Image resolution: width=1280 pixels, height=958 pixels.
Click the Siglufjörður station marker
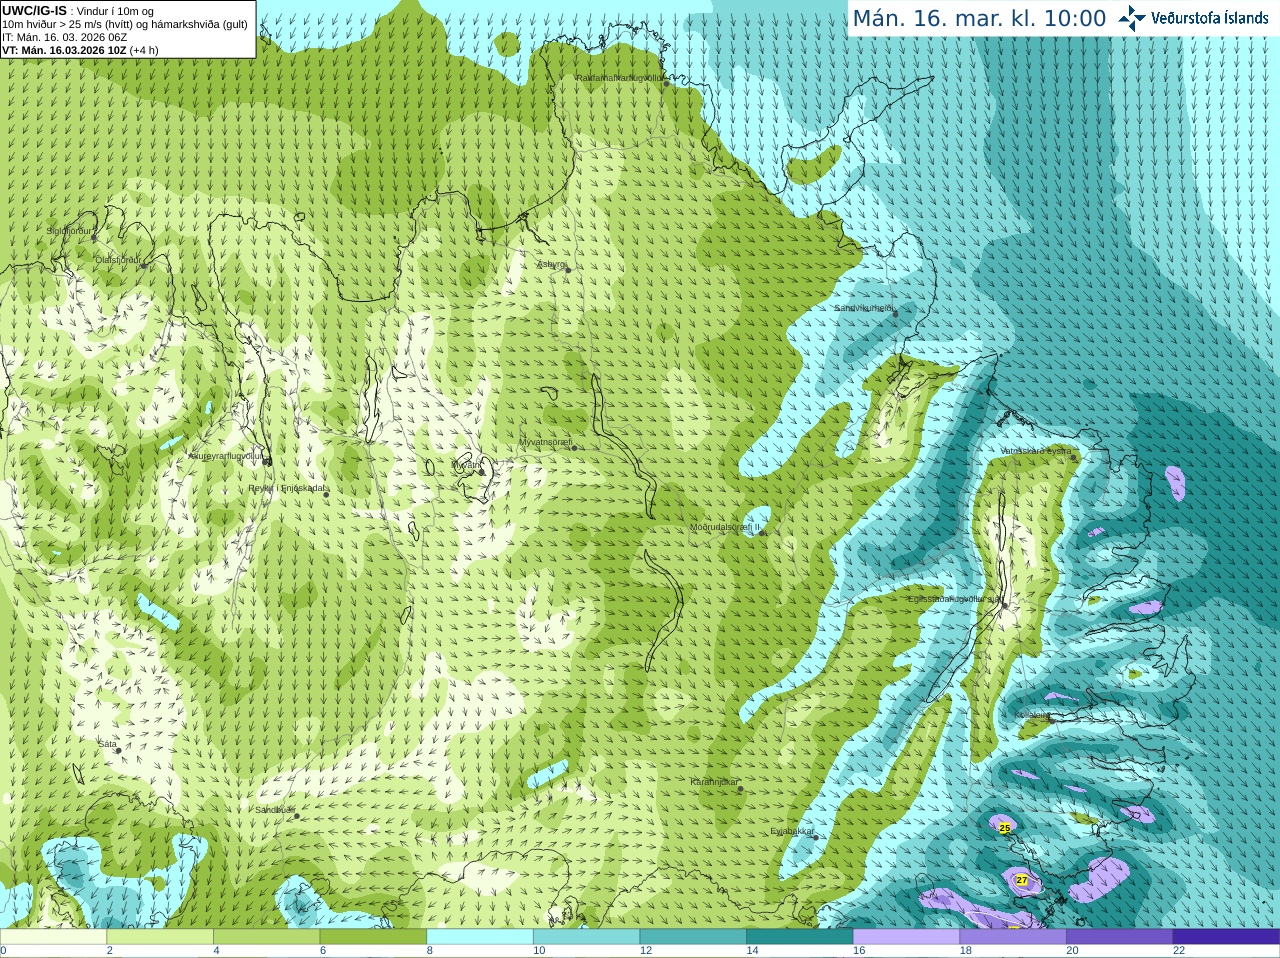94,238
